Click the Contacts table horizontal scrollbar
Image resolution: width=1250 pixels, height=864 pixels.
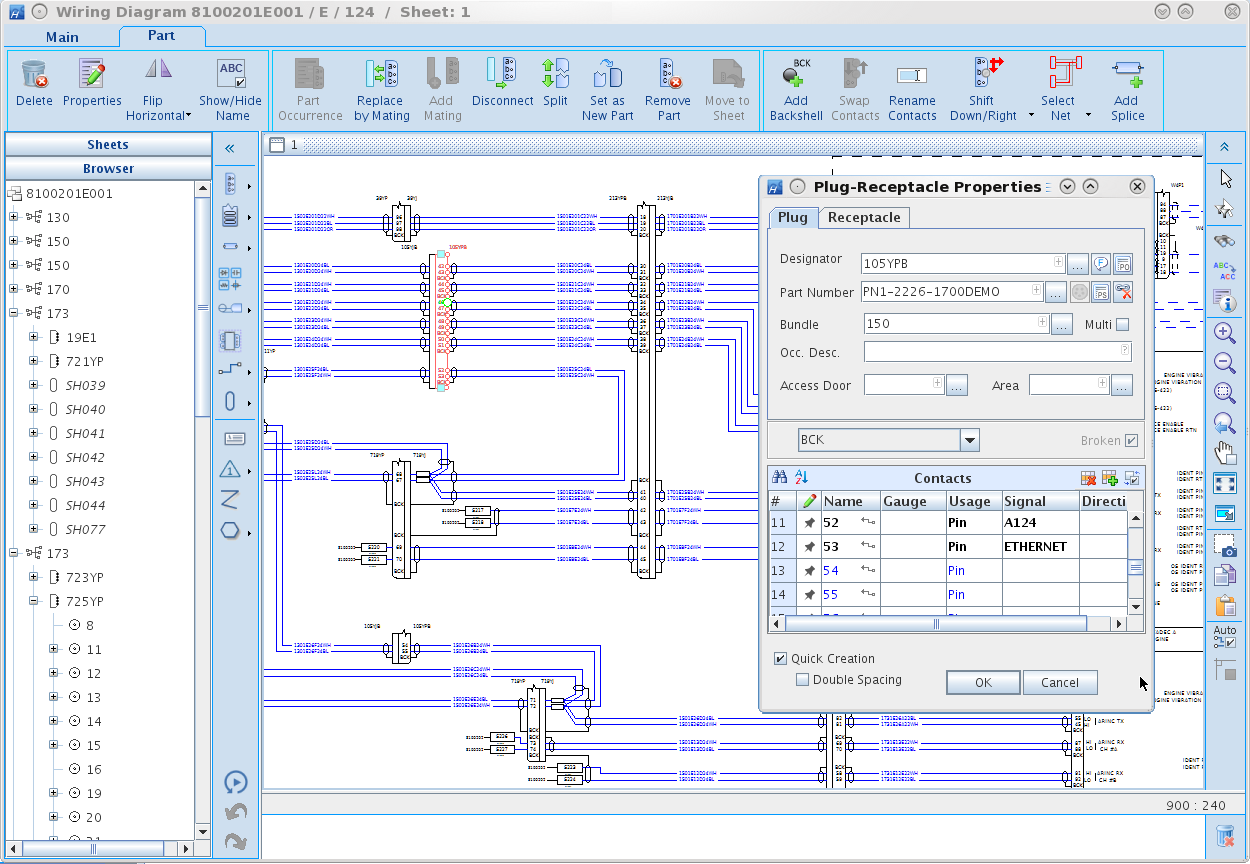tap(949, 624)
